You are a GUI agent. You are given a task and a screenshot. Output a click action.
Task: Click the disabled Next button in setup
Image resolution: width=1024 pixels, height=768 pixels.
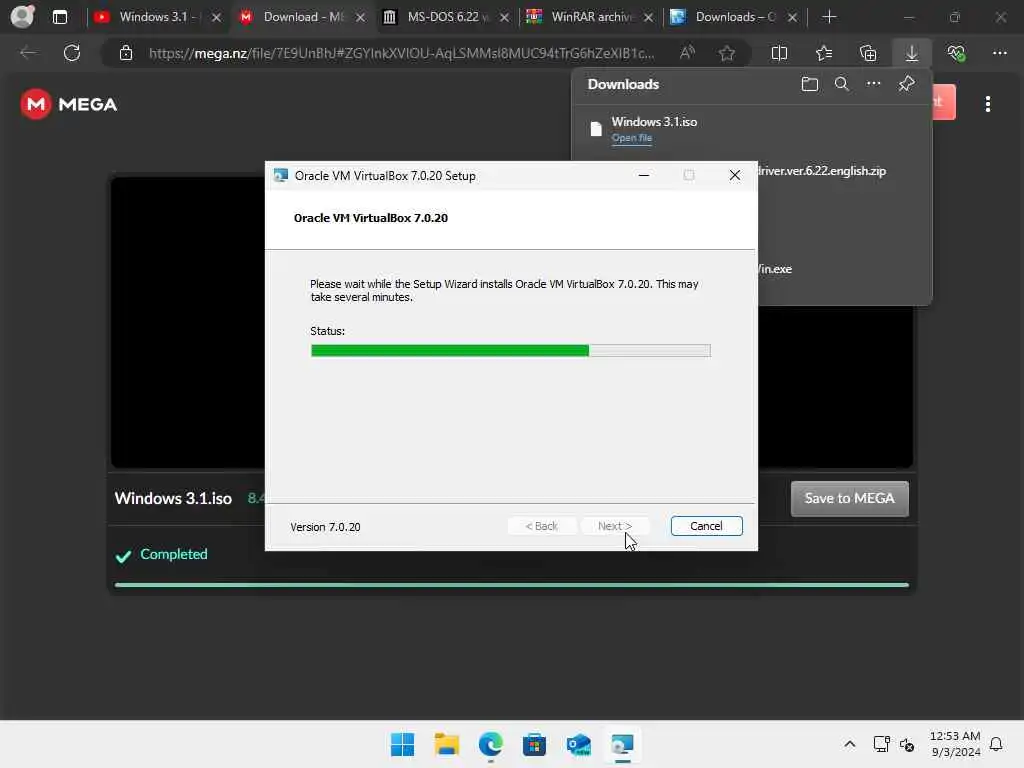coord(615,526)
